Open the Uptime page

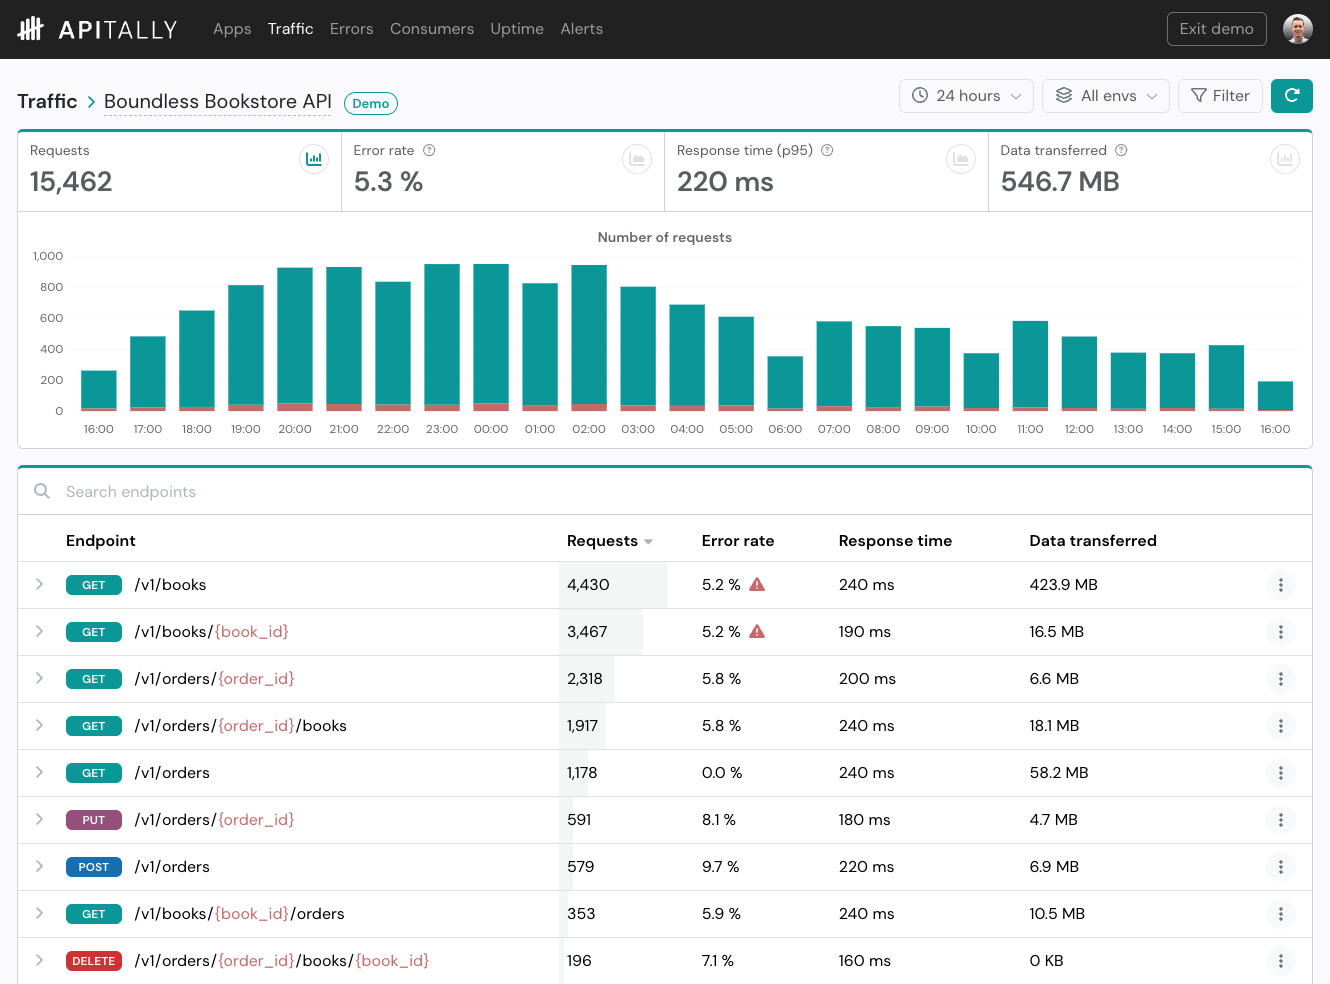click(x=517, y=28)
